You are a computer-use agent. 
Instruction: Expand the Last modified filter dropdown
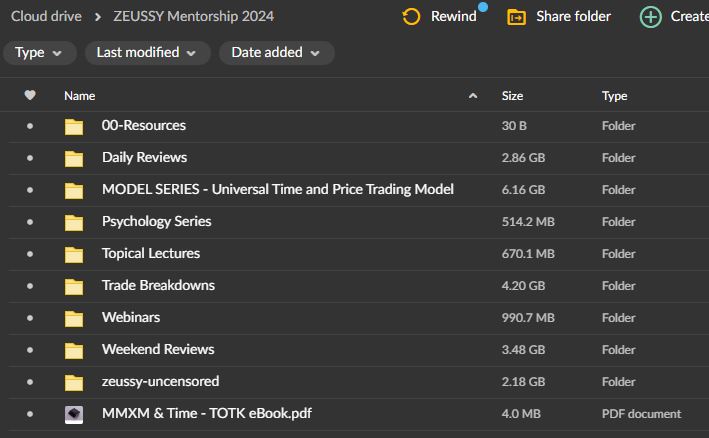coord(147,53)
